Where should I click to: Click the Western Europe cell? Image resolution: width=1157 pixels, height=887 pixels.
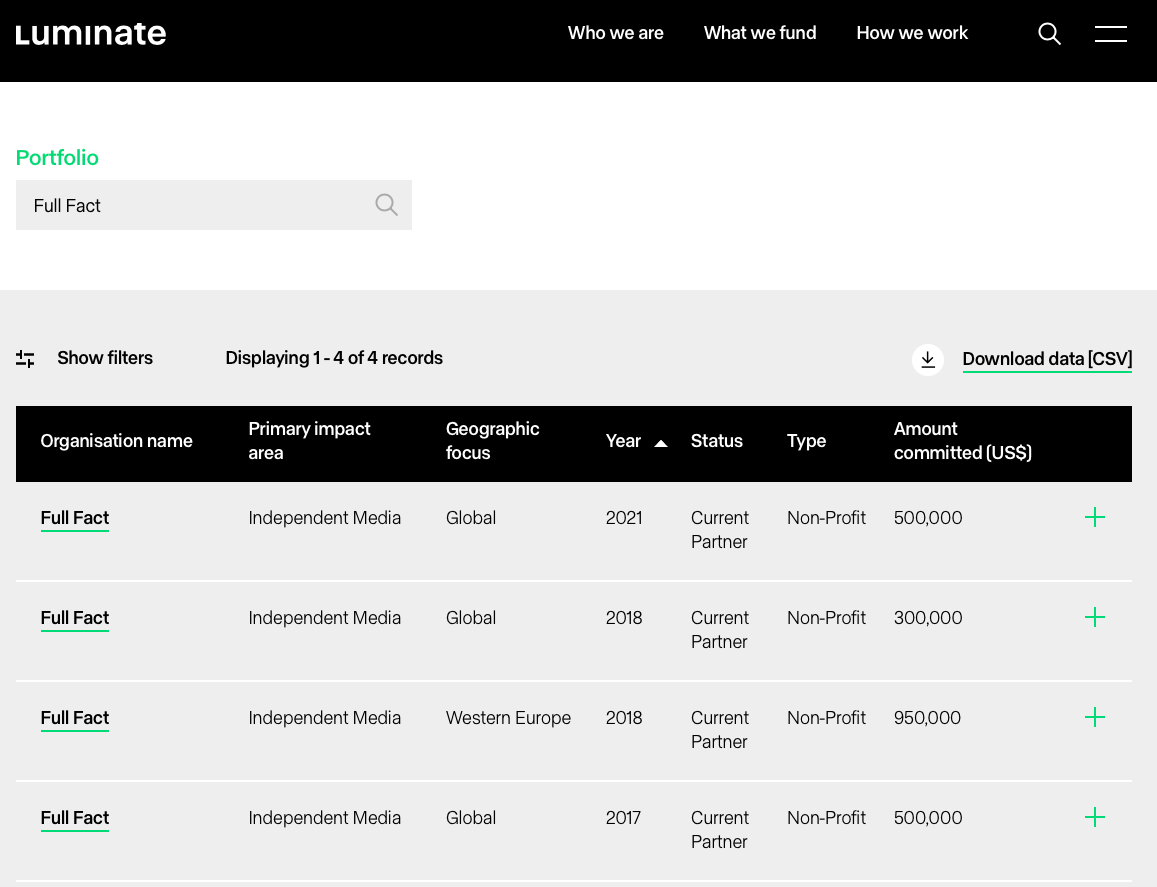coord(508,718)
